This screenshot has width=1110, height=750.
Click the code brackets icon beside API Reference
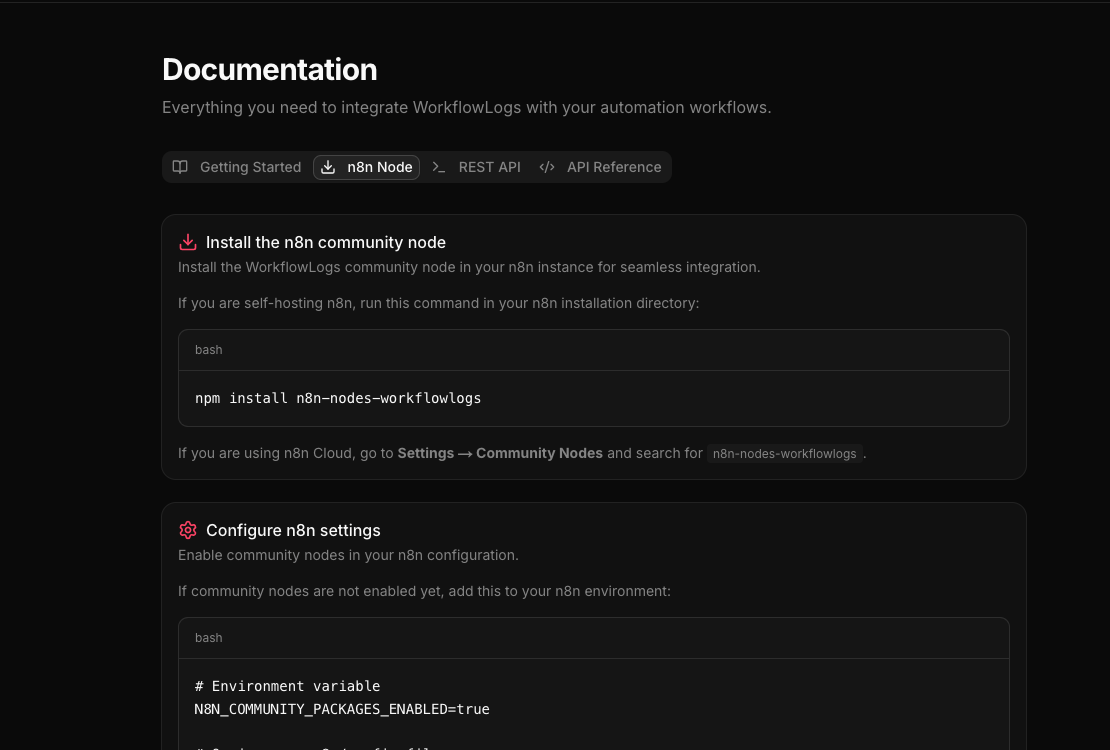point(547,167)
